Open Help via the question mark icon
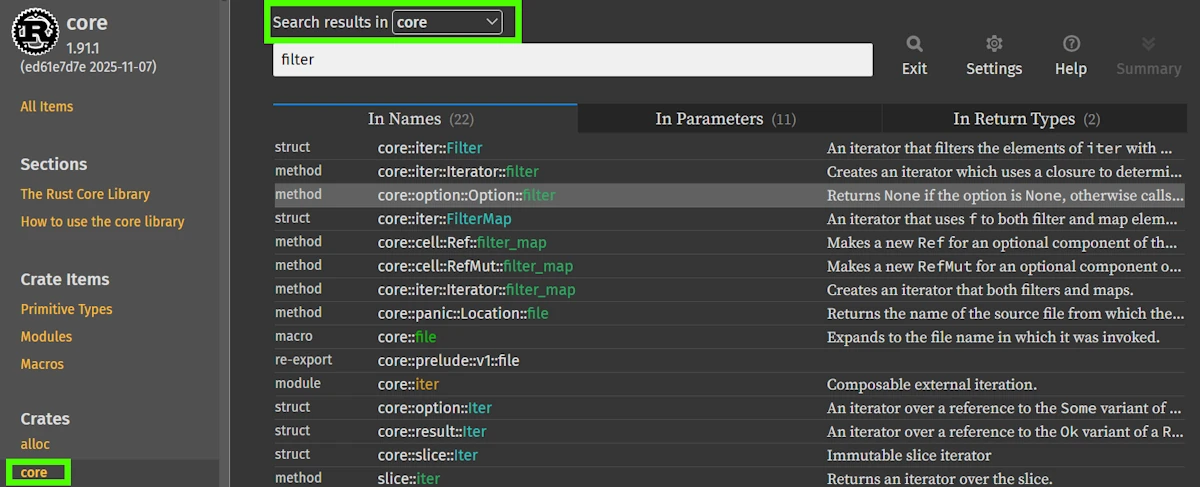 pos(1071,43)
